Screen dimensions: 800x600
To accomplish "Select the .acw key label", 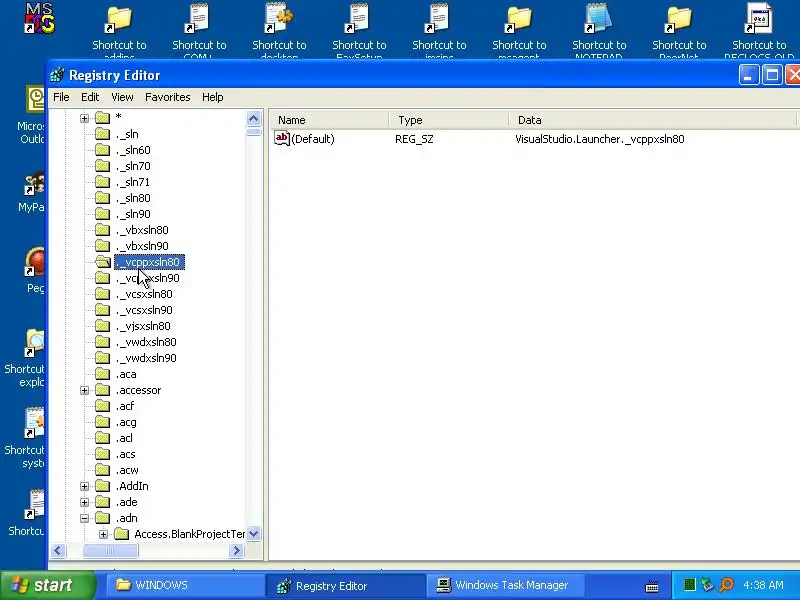I will (x=127, y=470).
